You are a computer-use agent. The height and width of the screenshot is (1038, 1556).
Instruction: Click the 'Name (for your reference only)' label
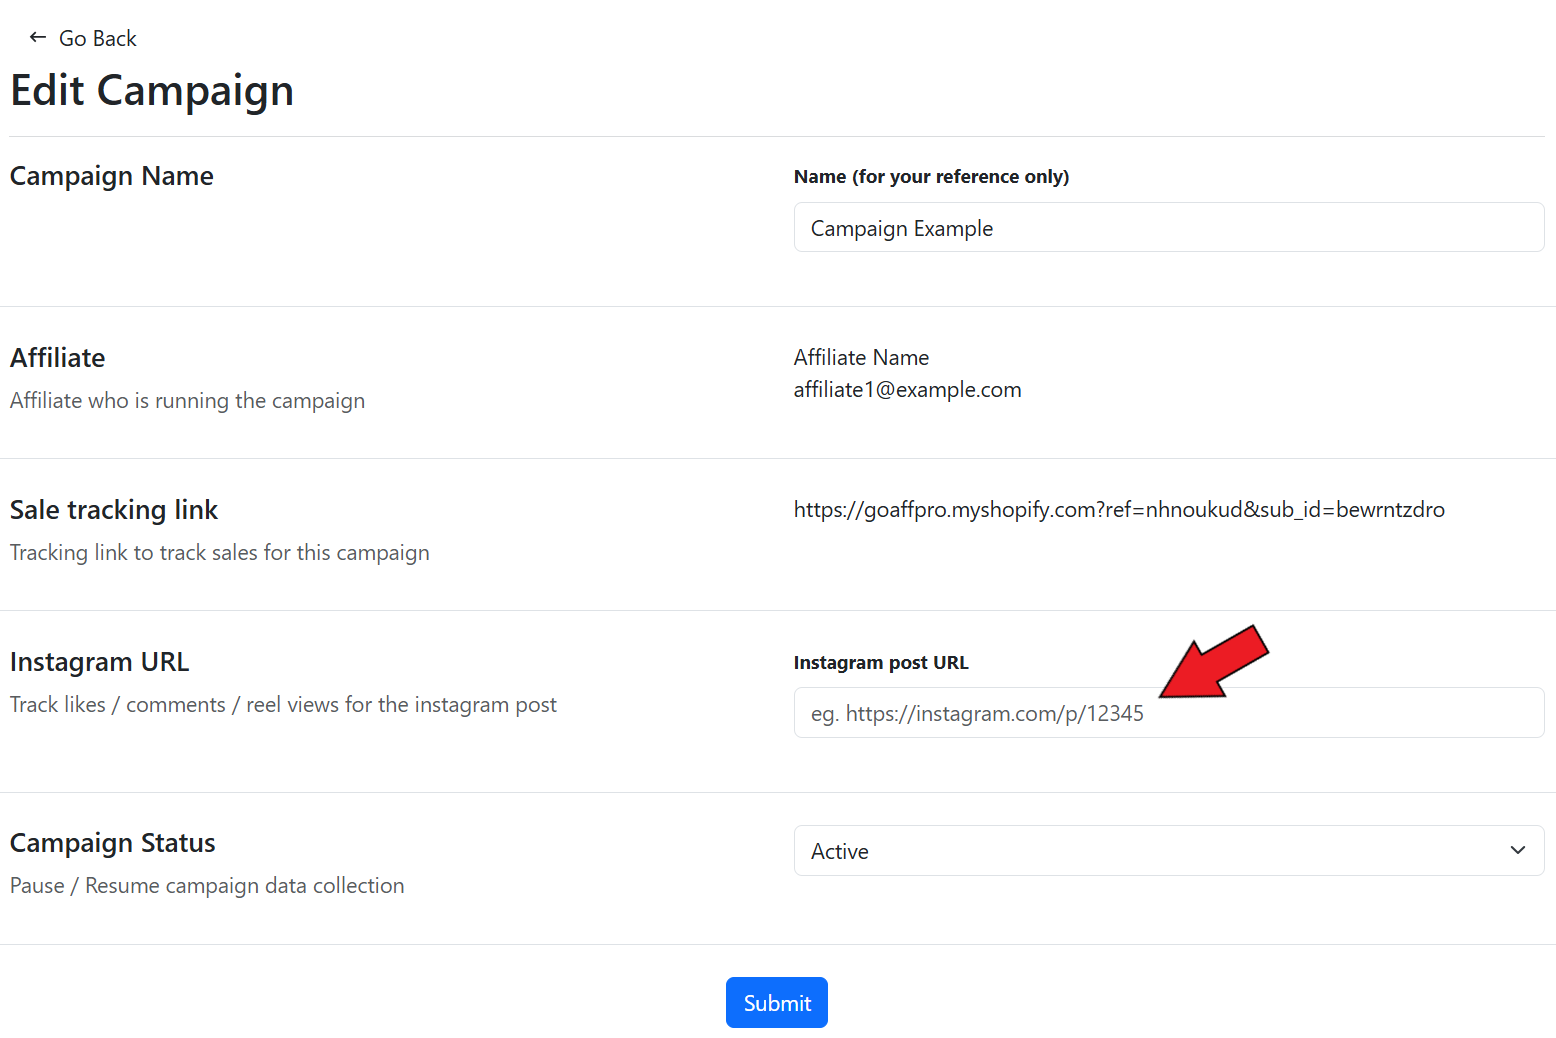[x=930, y=177]
